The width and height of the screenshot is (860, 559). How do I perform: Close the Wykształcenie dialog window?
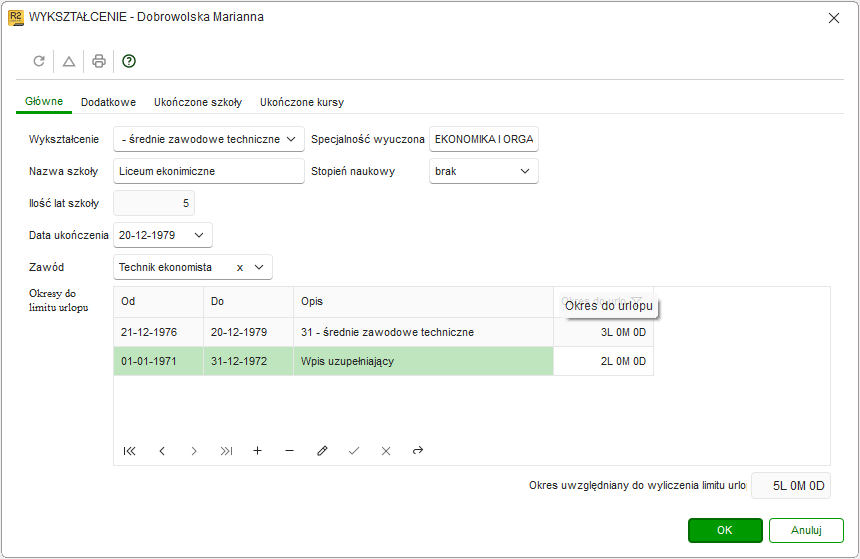(x=834, y=18)
